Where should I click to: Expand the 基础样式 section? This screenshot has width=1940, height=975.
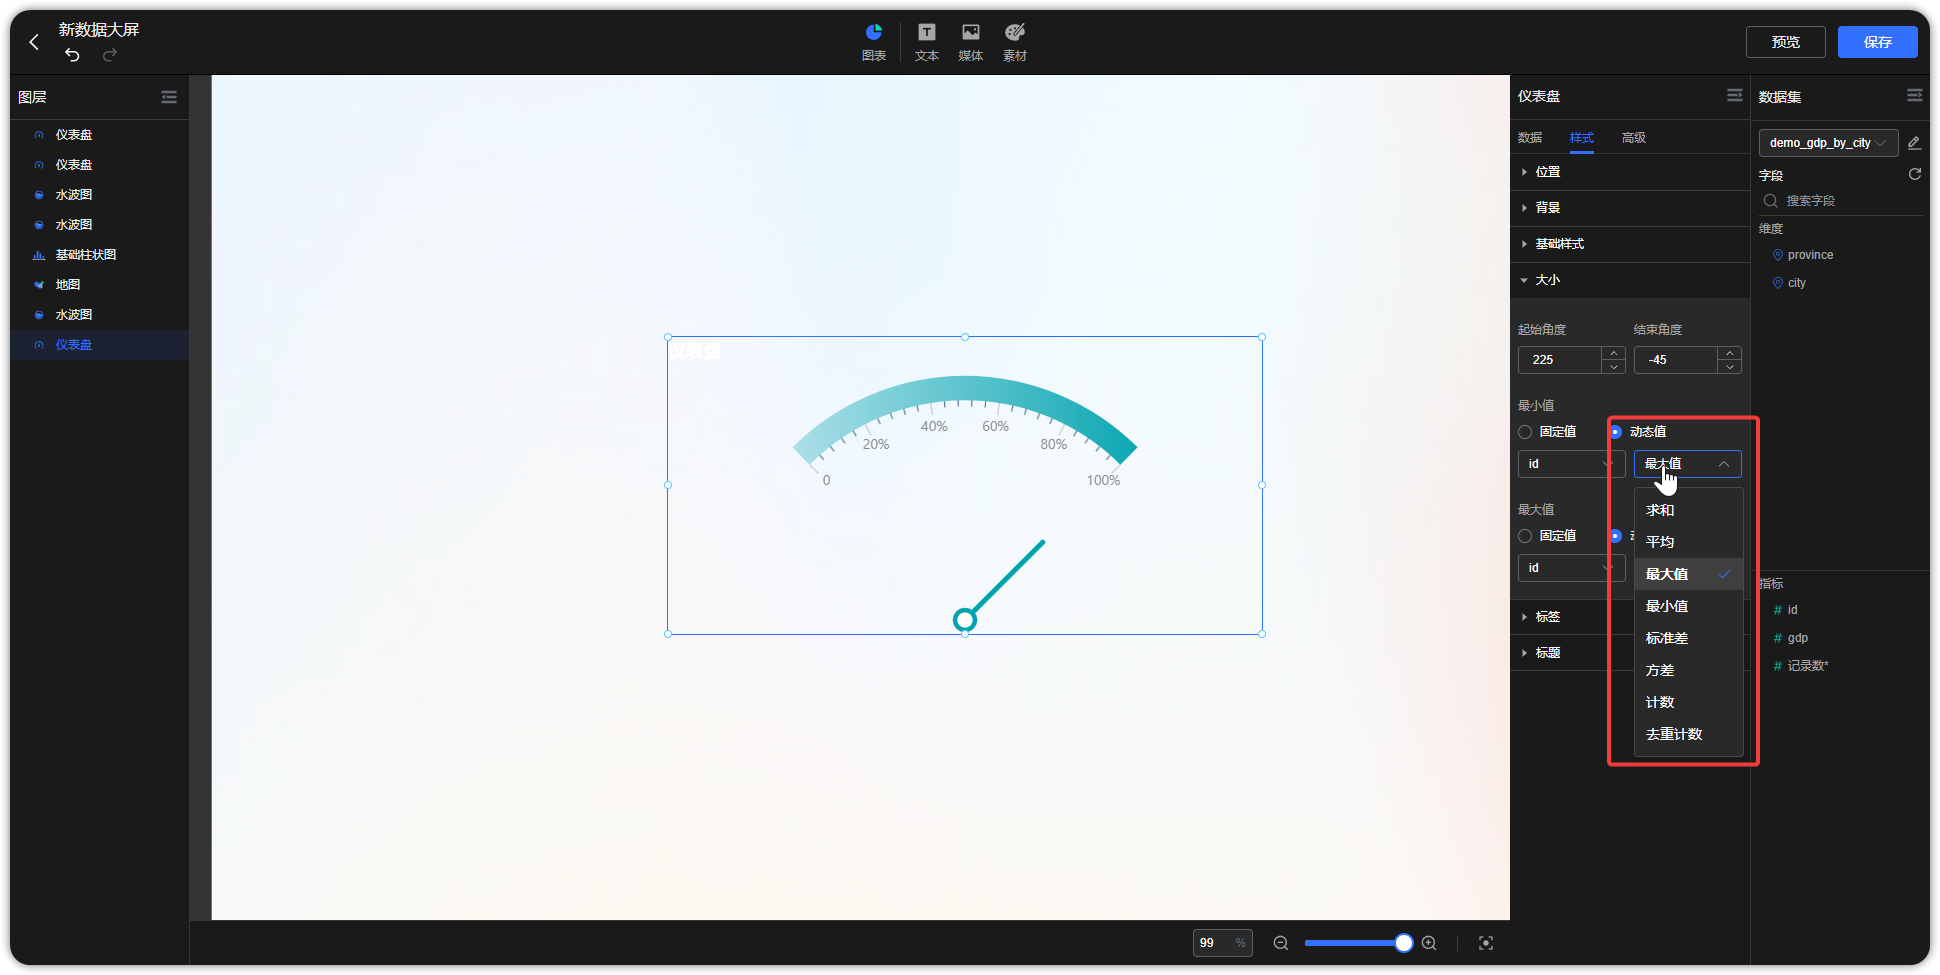click(1630, 244)
